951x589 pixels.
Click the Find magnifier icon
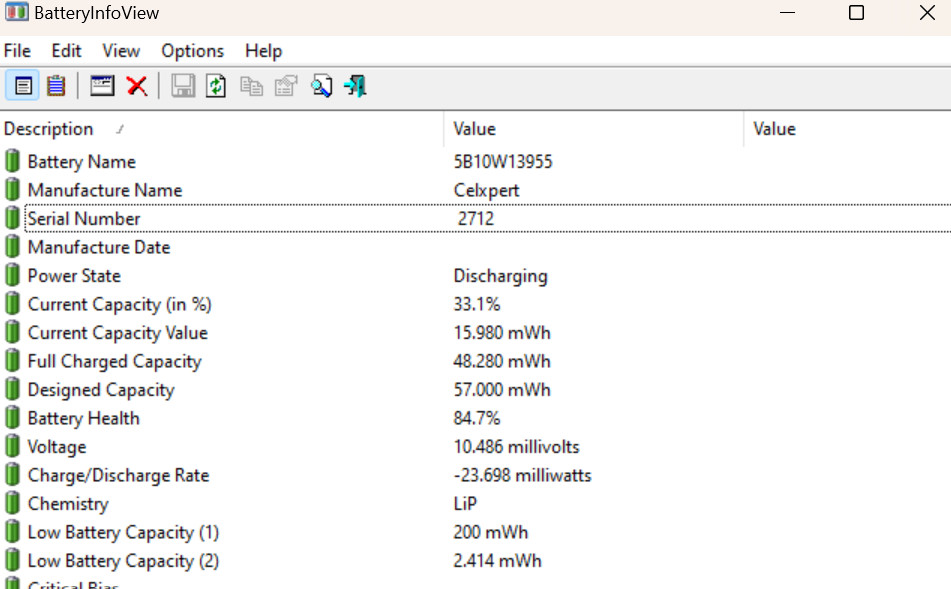[x=321, y=86]
